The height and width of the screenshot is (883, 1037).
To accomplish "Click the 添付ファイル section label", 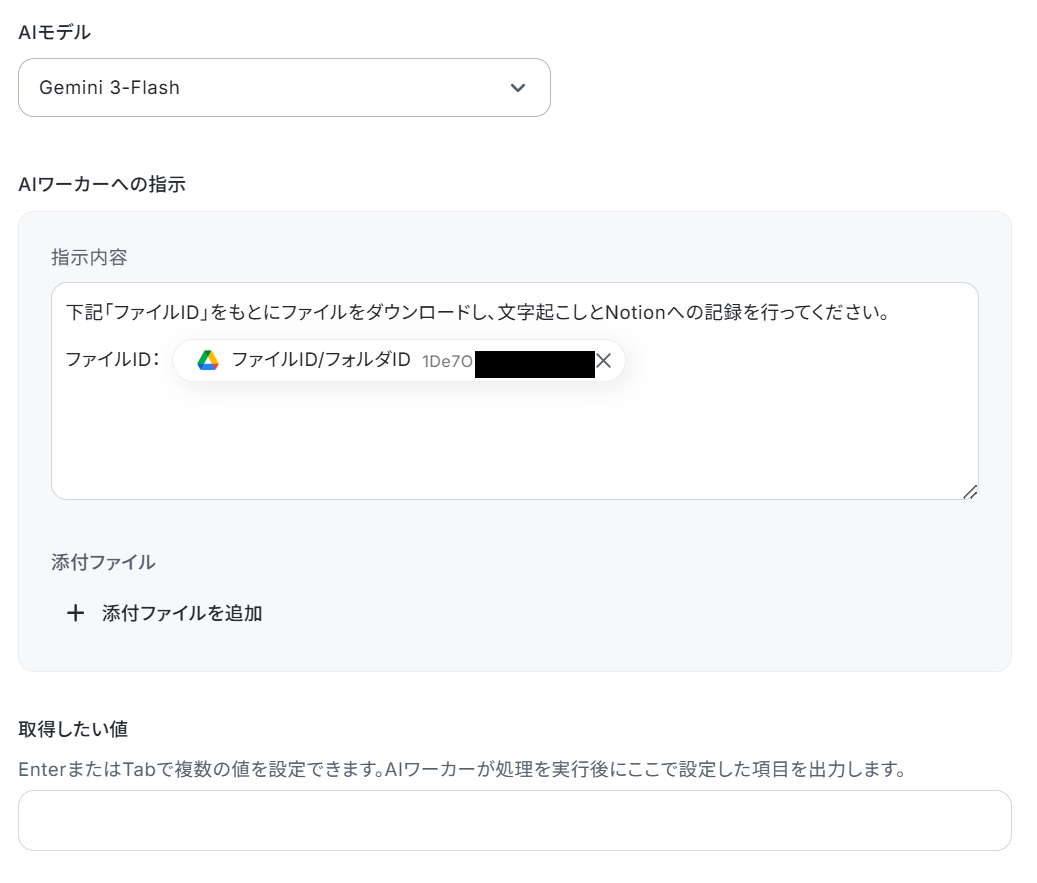I will [103, 562].
